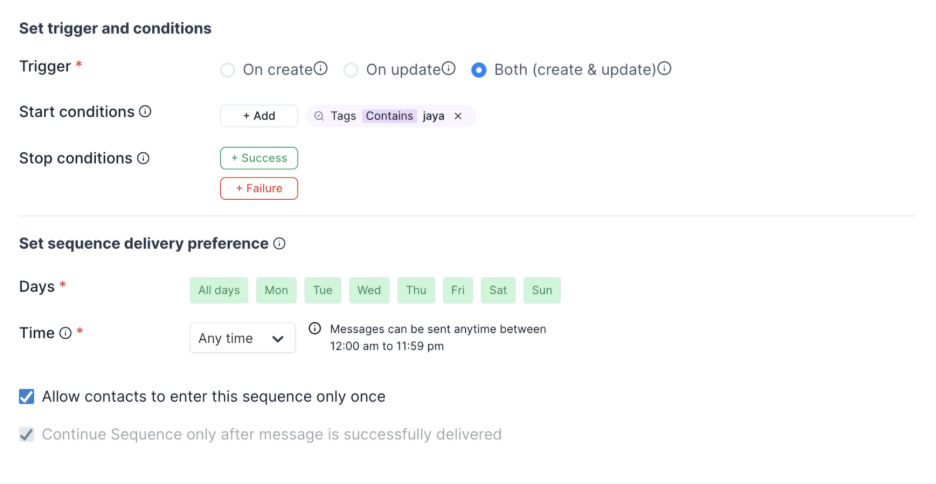Open the Any time dropdown
Screen dimensions: 936x484
click(x=242, y=338)
